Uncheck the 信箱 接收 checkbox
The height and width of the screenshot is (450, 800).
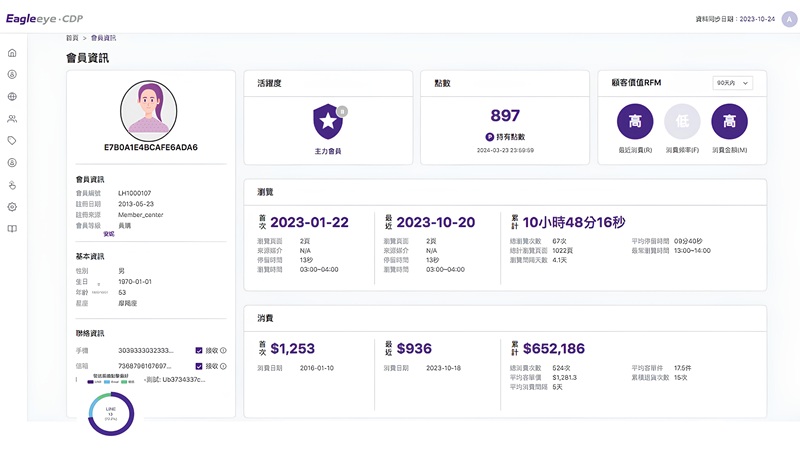200,366
